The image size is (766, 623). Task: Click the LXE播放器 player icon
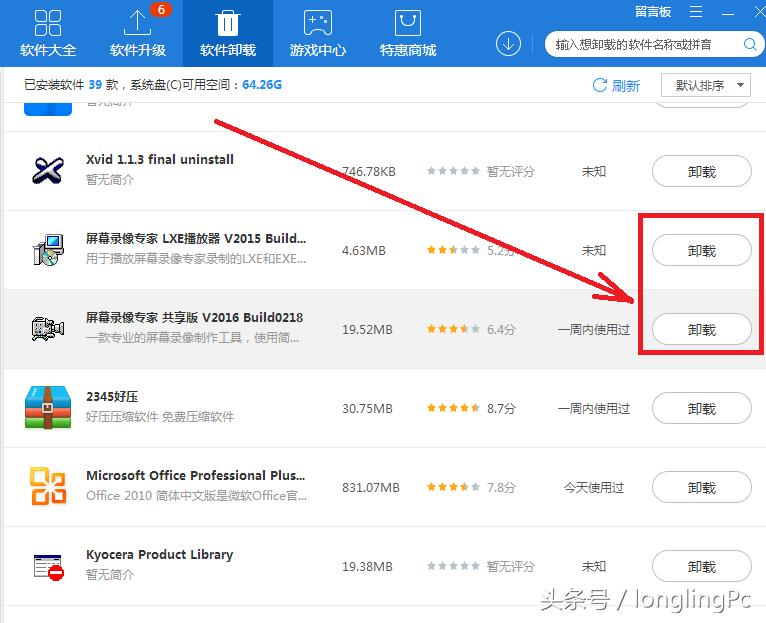point(48,250)
